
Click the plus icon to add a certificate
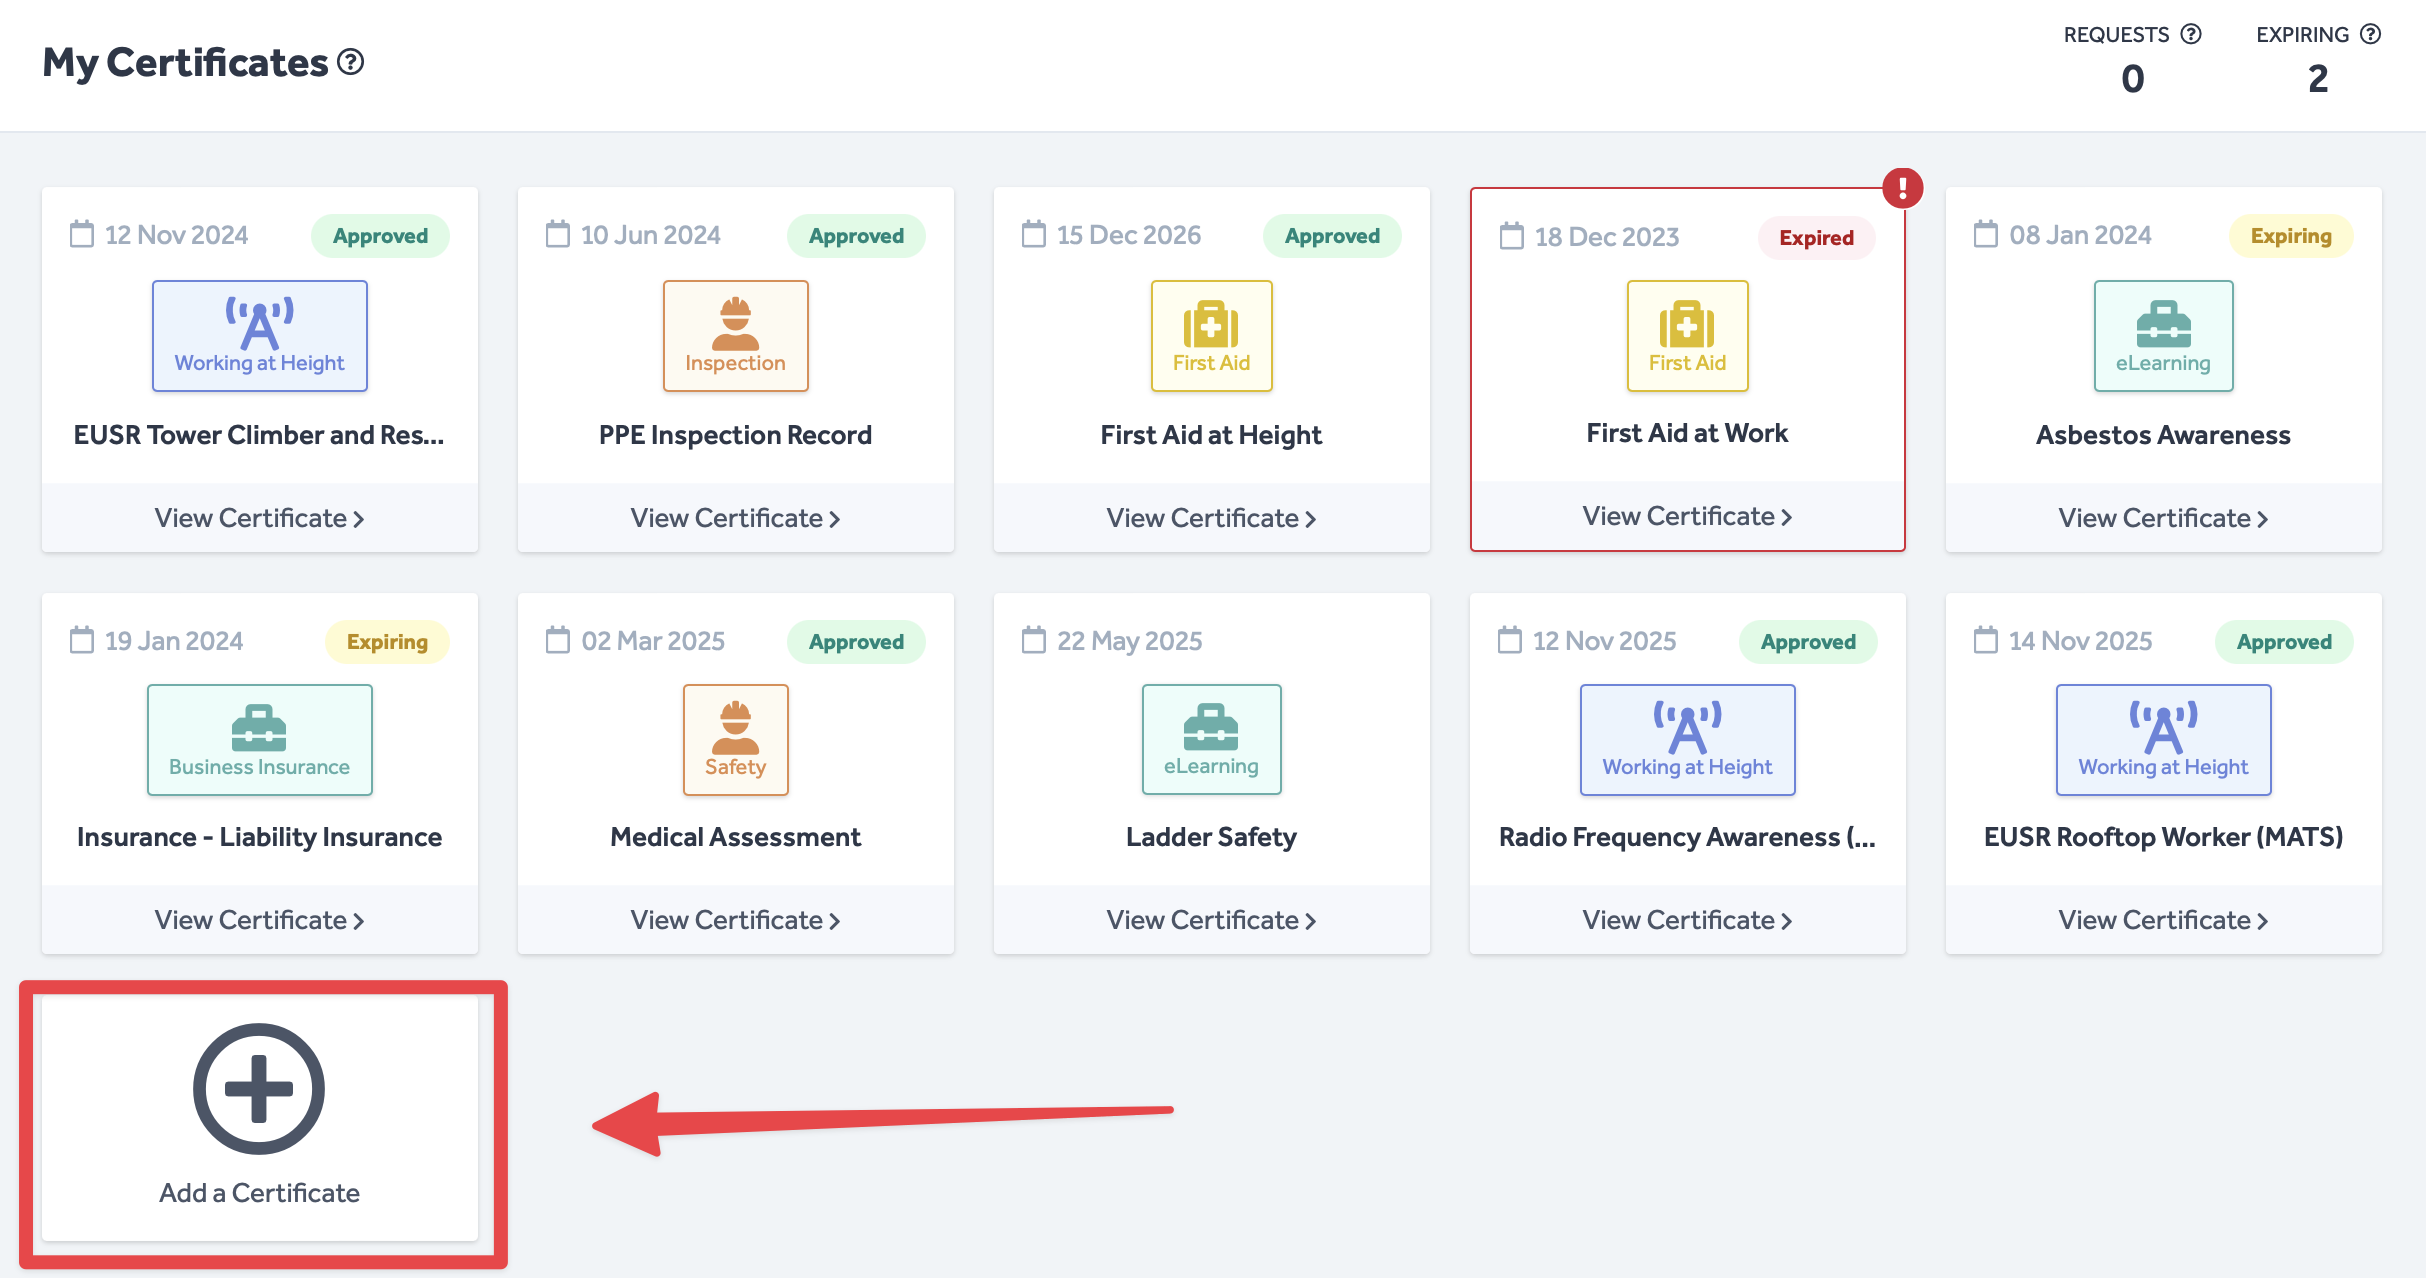pos(258,1088)
